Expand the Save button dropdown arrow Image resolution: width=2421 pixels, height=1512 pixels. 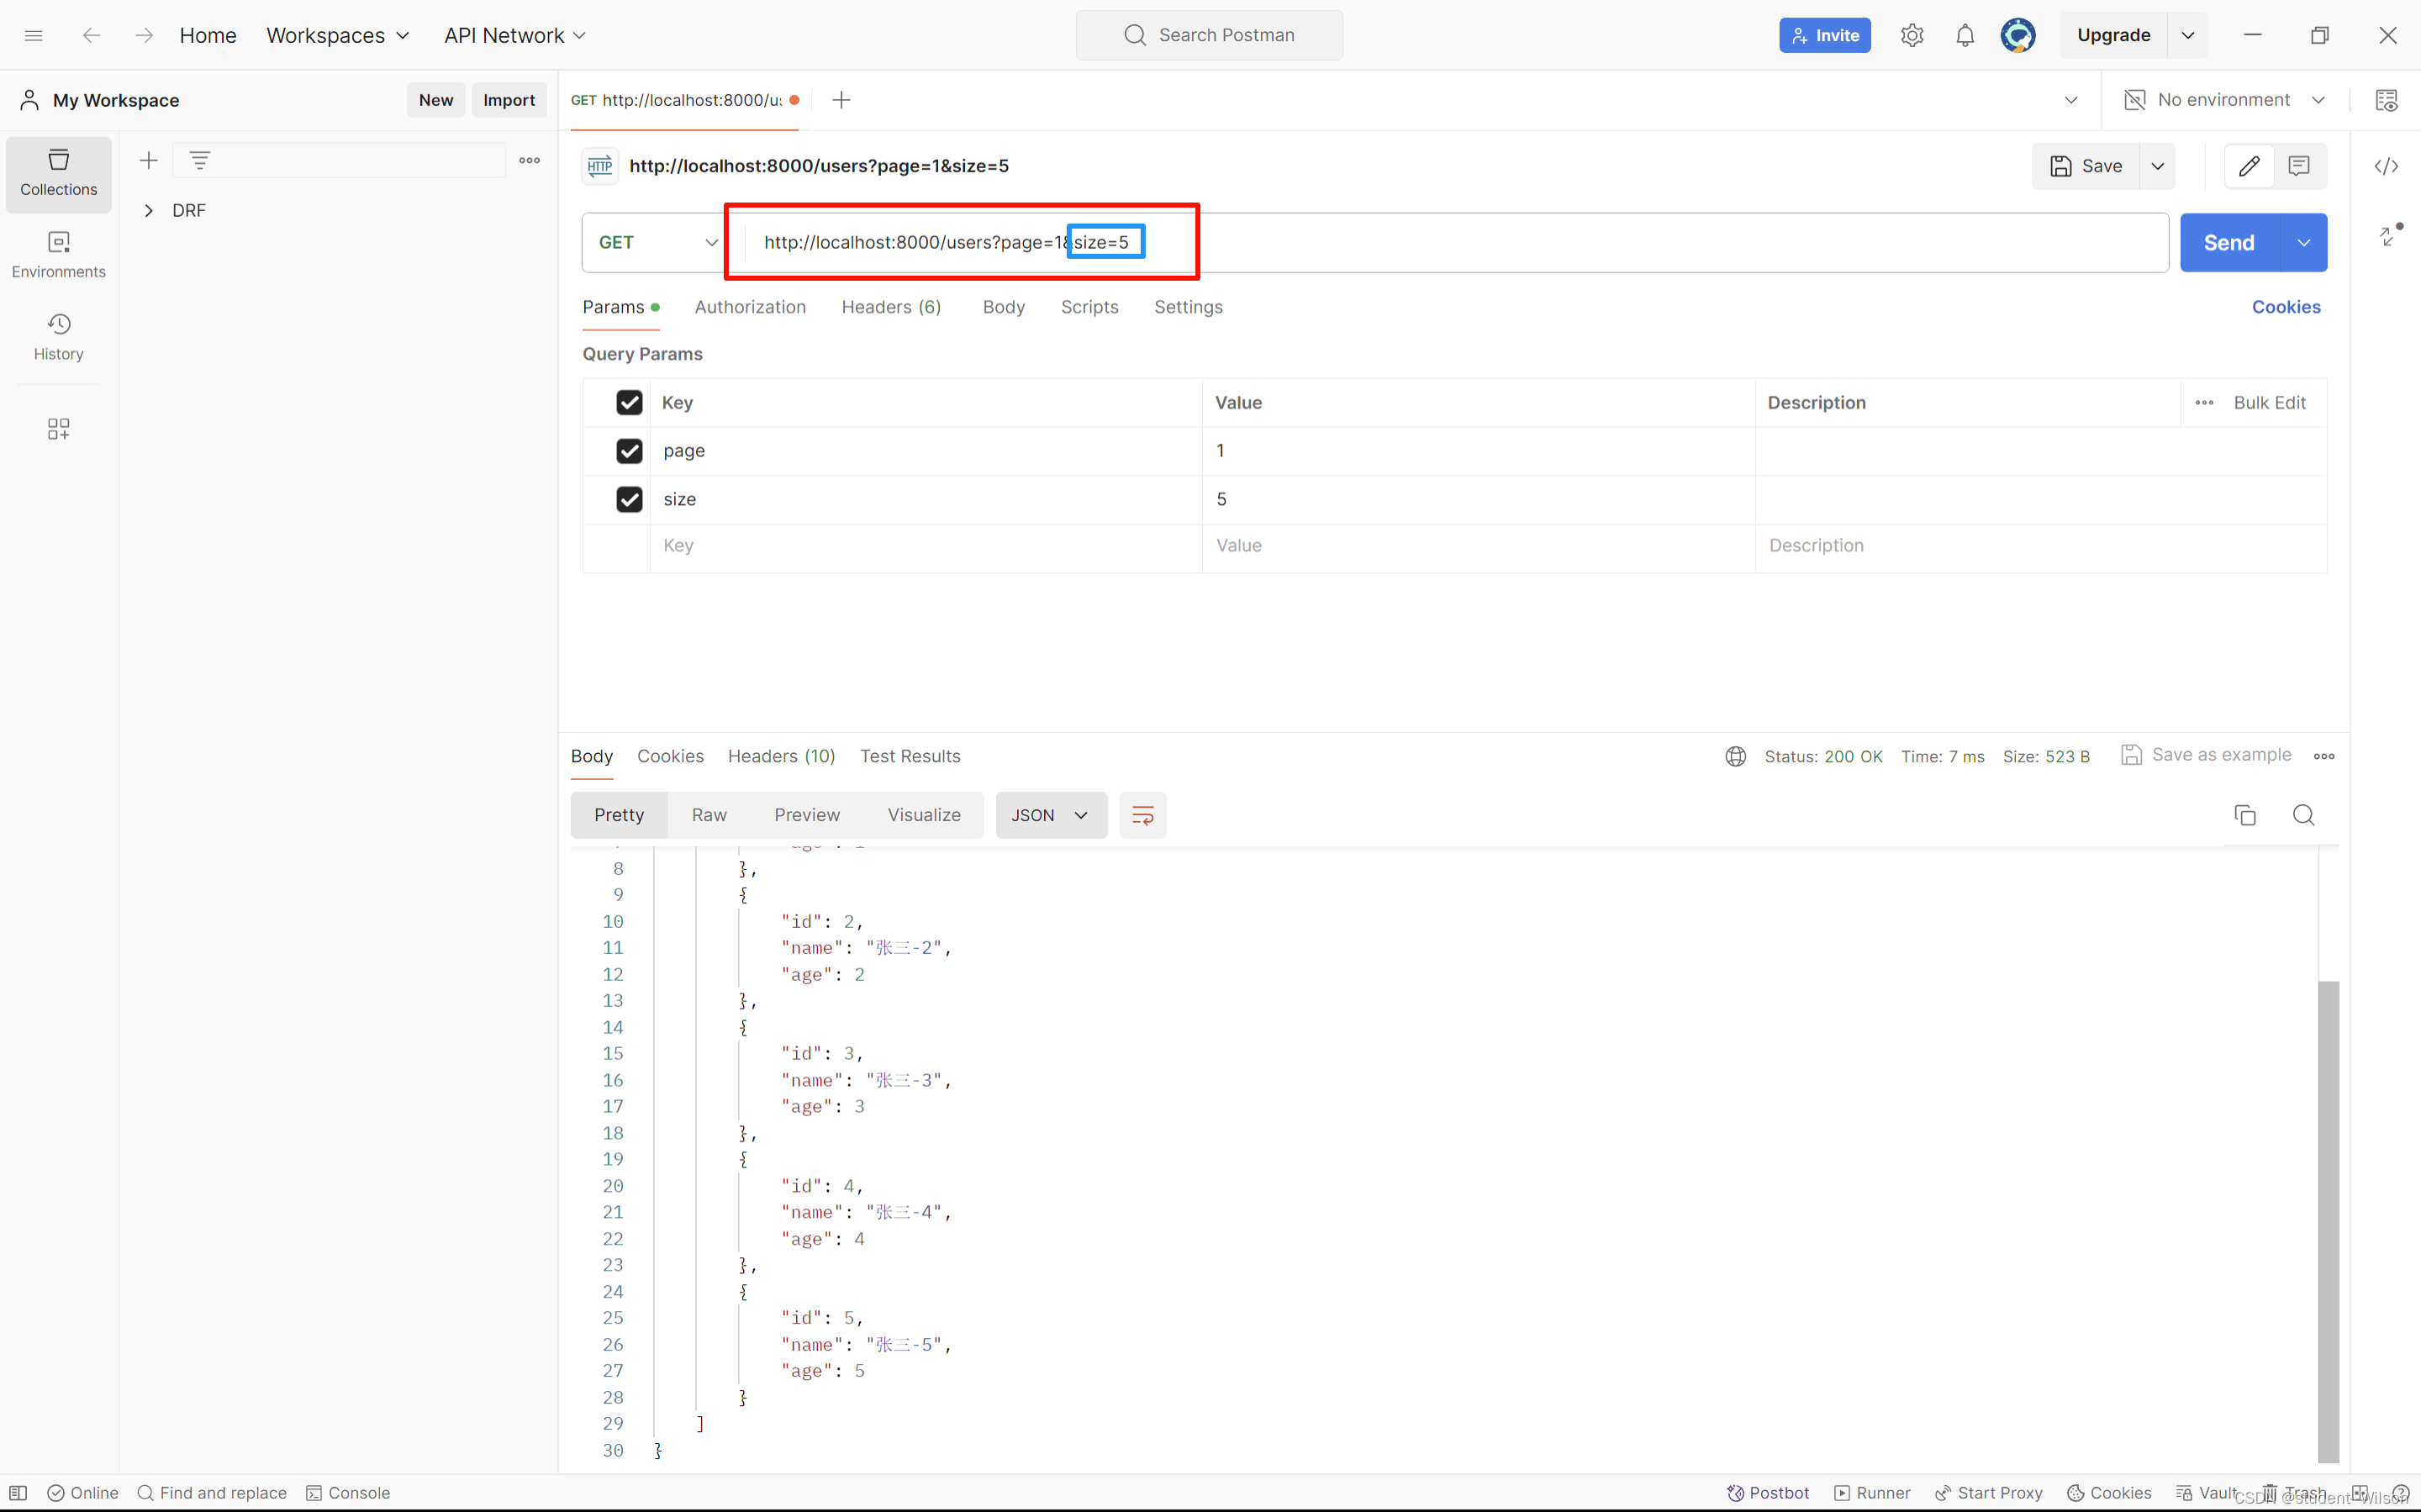(2155, 166)
